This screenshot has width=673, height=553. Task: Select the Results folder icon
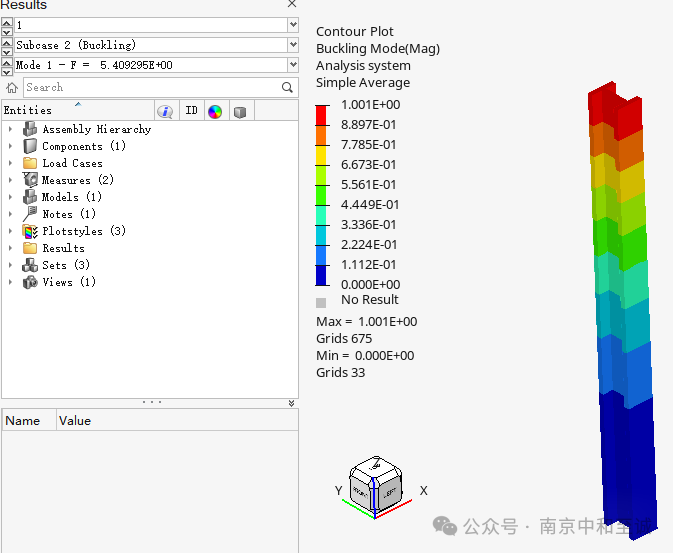[x=30, y=248]
